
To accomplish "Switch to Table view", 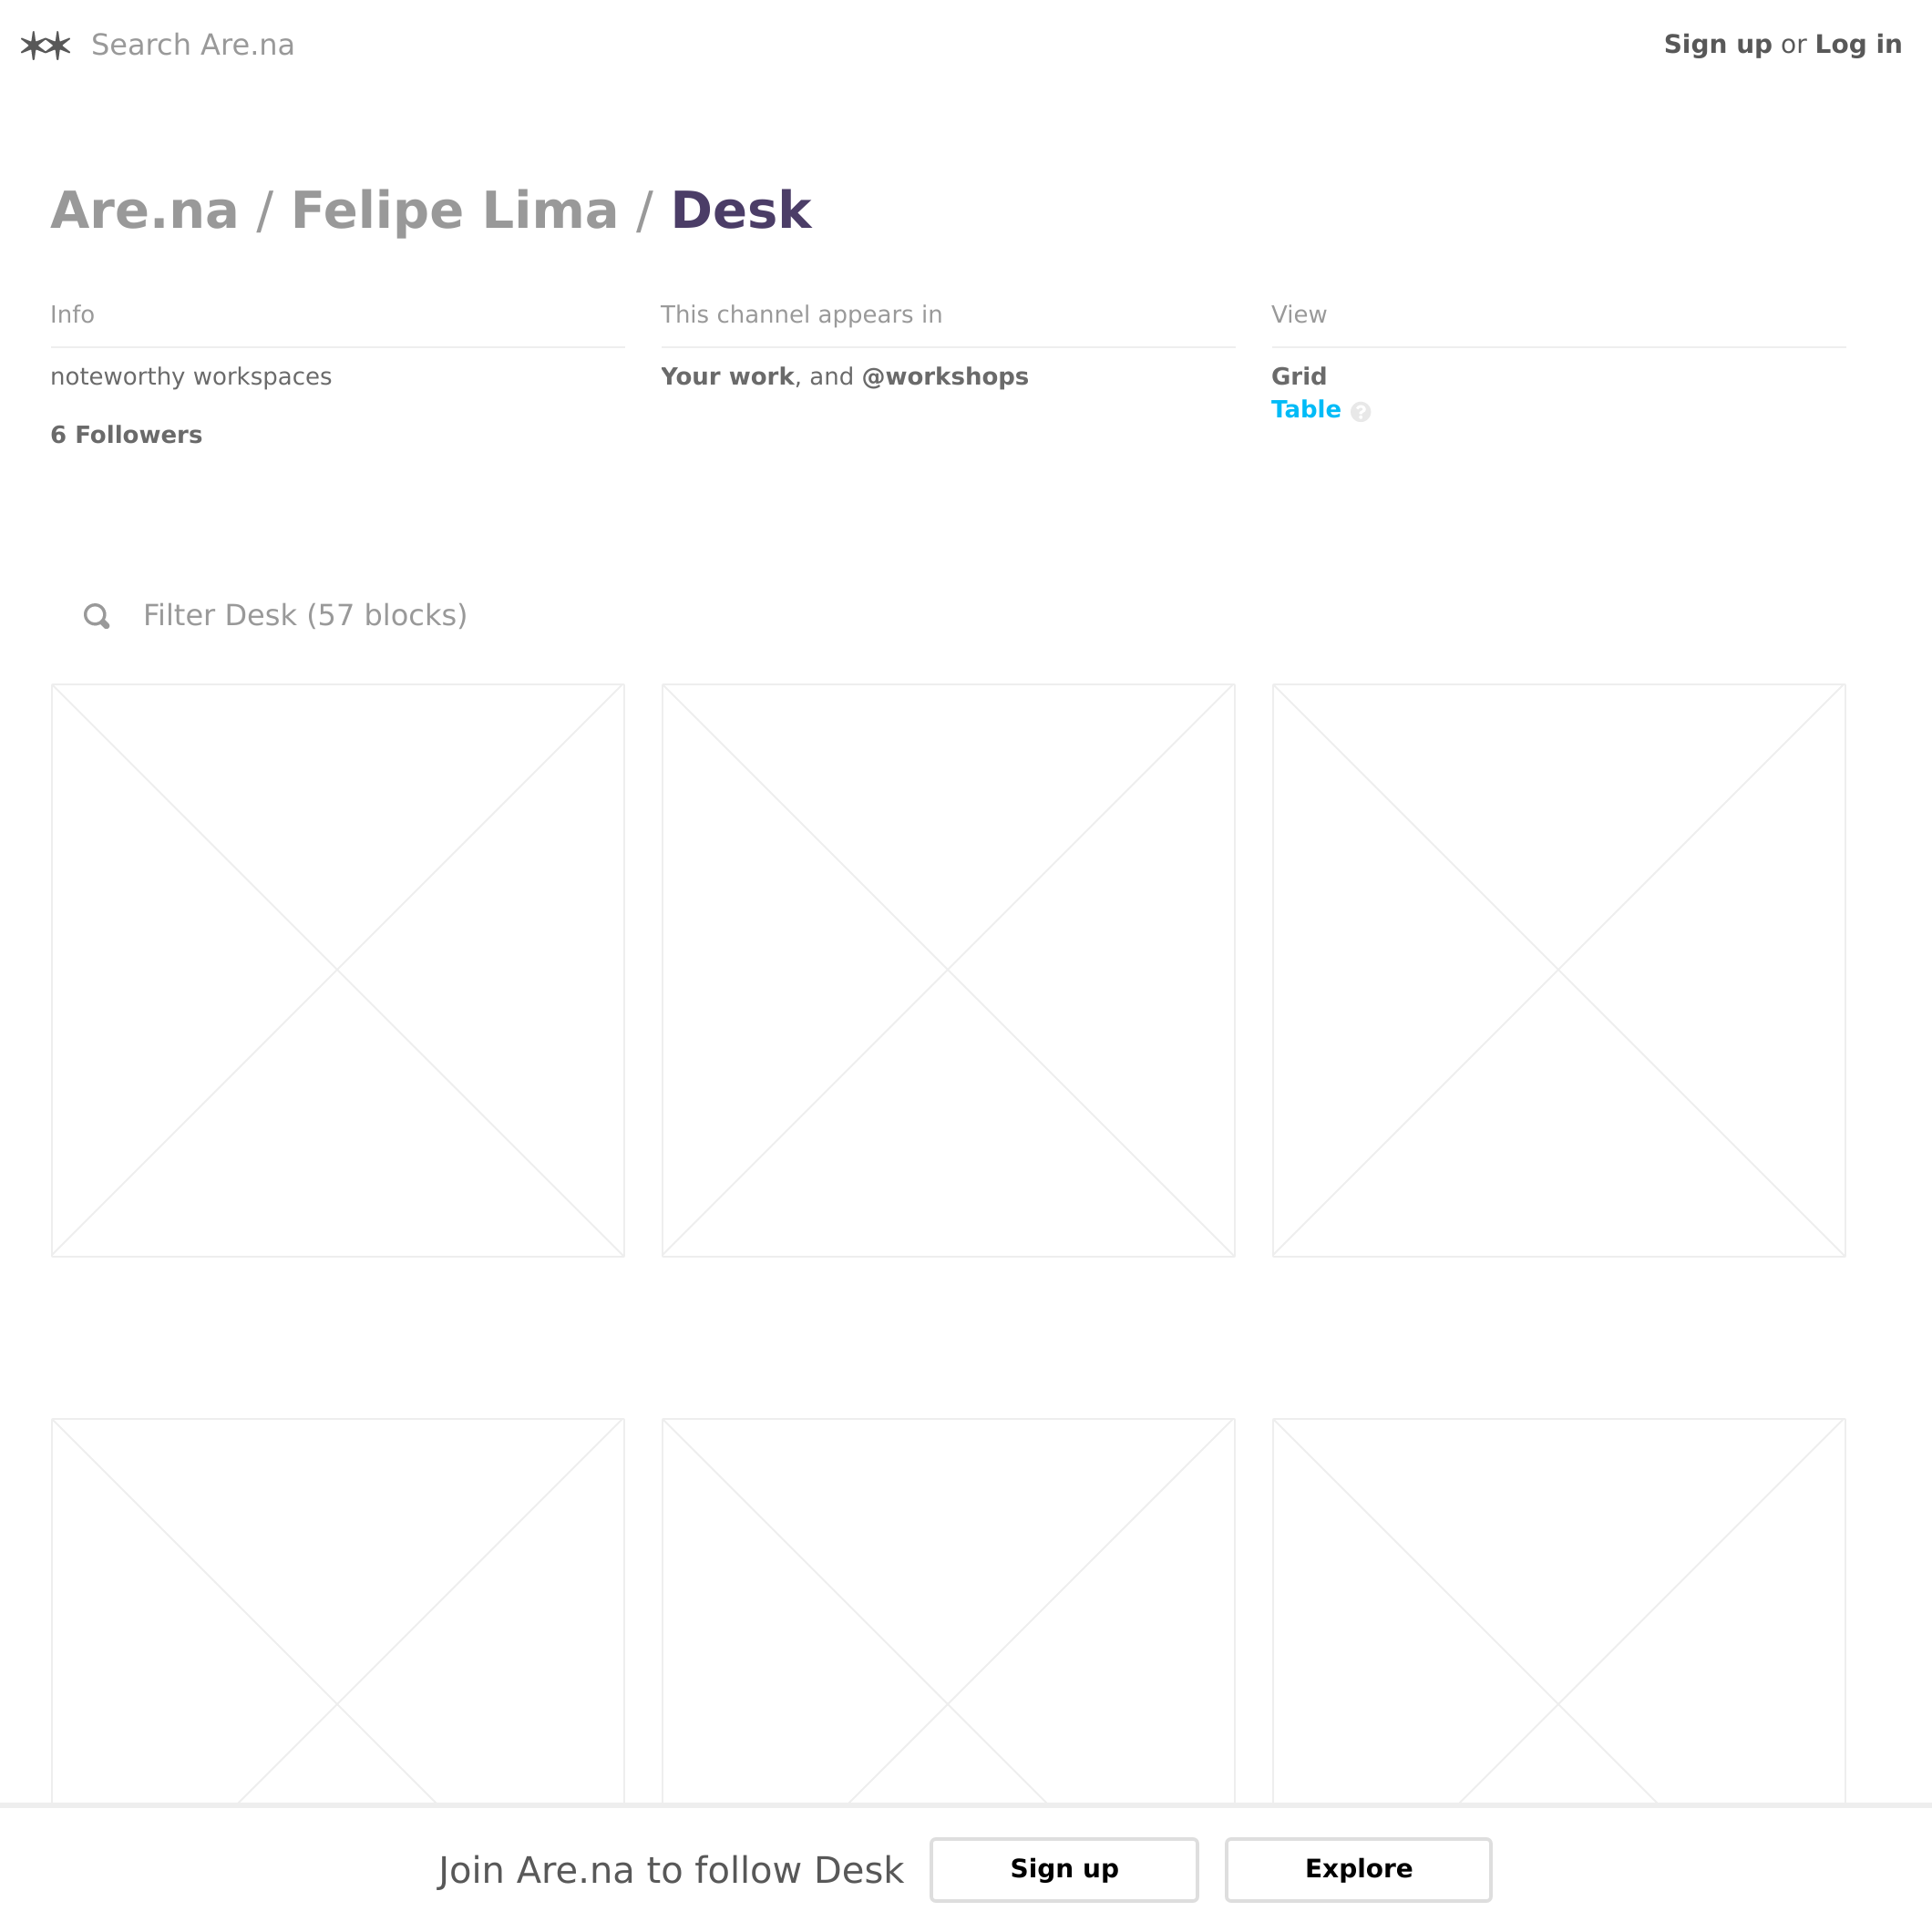I will (x=1305, y=410).
